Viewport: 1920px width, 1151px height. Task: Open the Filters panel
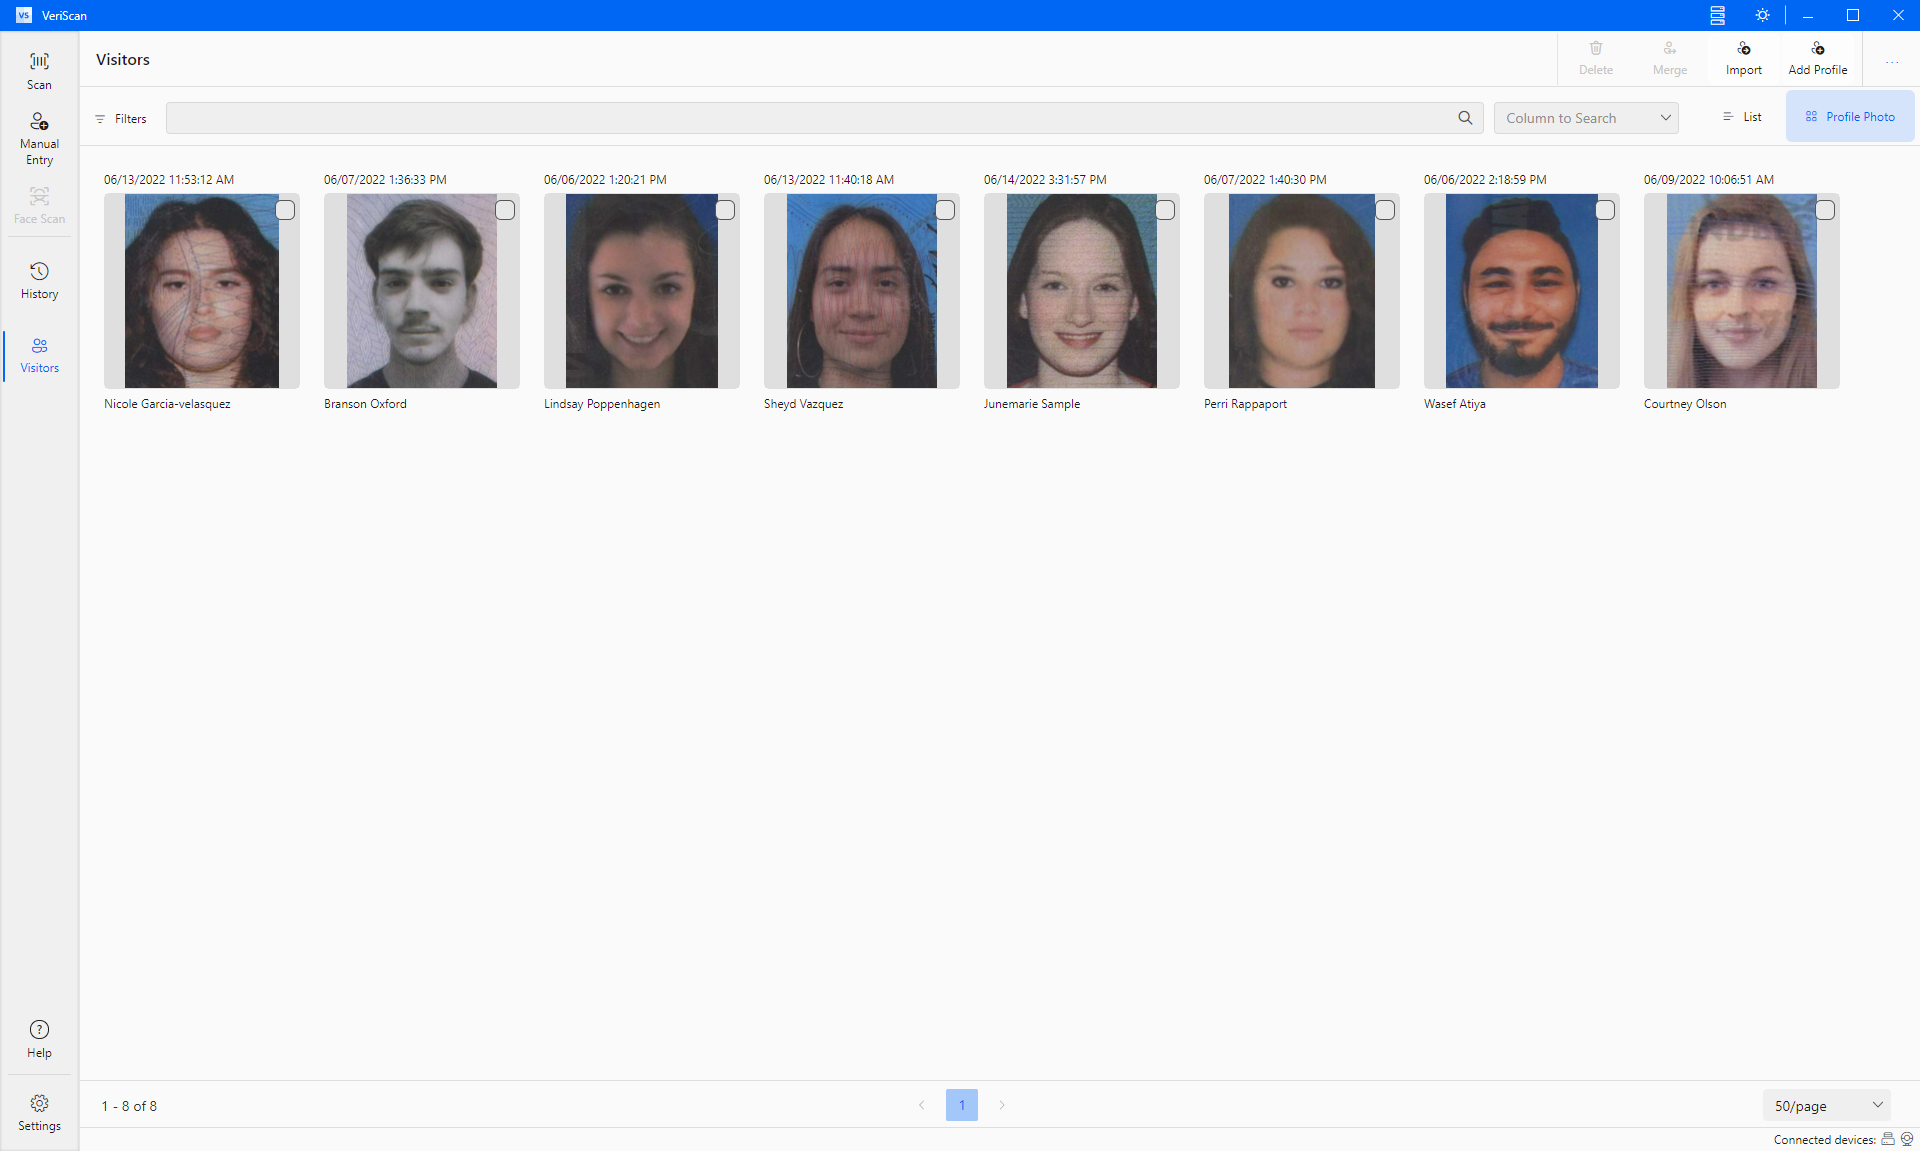121,119
